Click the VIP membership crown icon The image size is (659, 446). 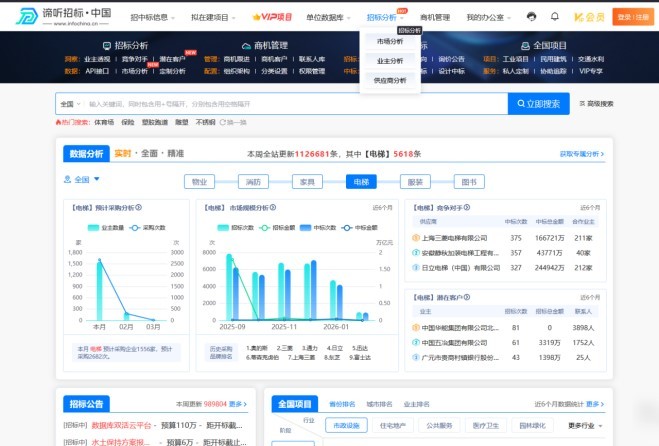[579, 17]
